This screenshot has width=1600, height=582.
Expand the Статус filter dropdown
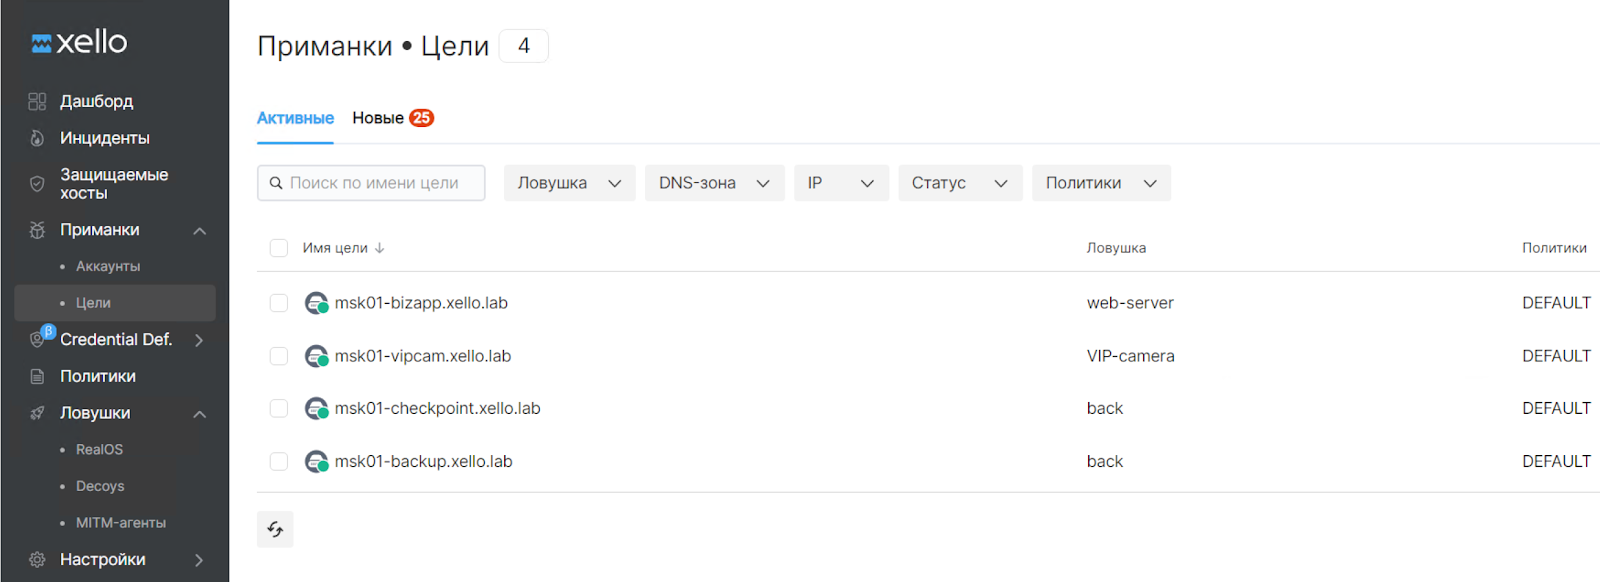(959, 183)
